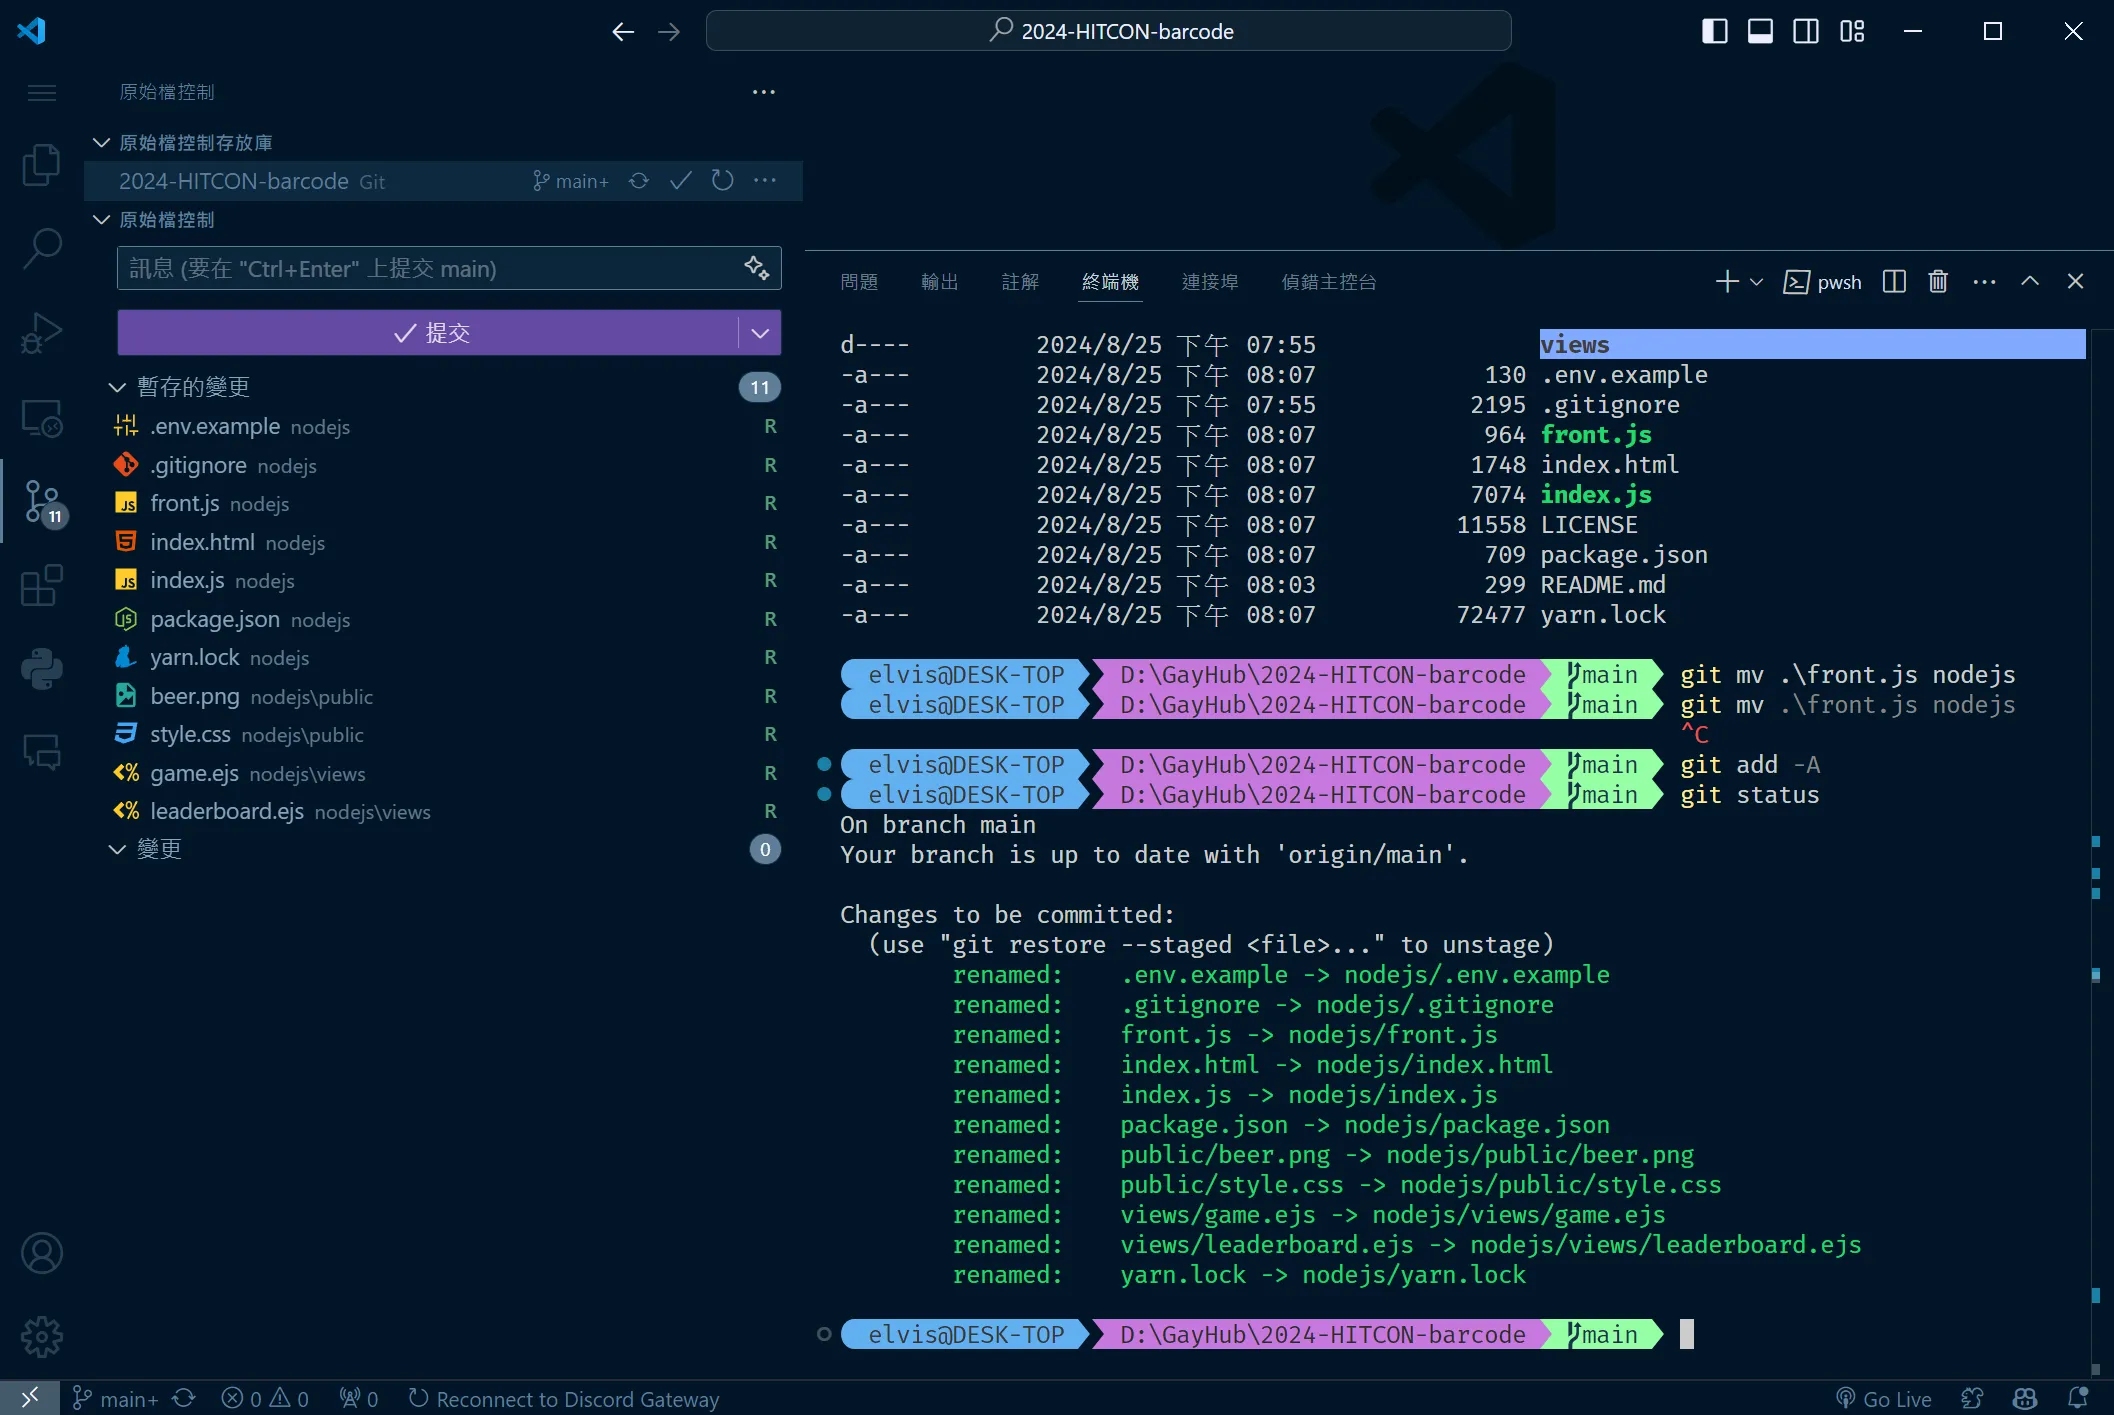Click the 提交 commit button
The image size is (2114, 1415).
coord(428,333)
